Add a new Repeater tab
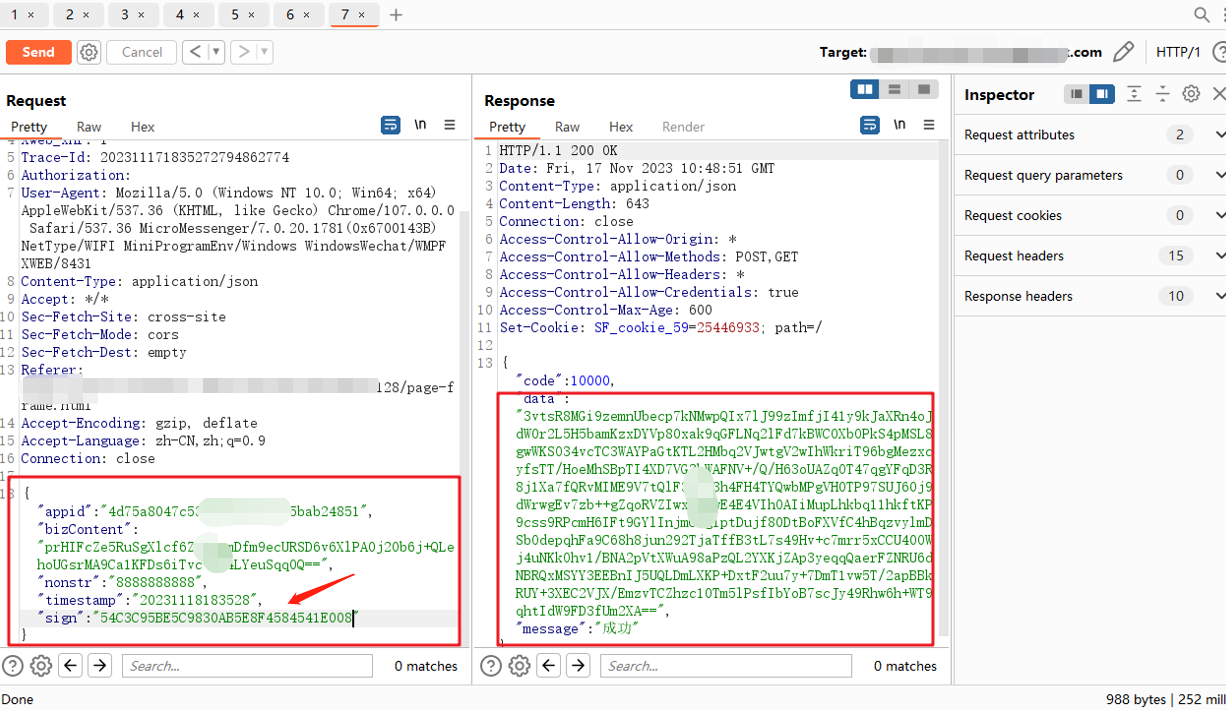The height and width of the screenshot is (710, 1226). tap(396, 15)
